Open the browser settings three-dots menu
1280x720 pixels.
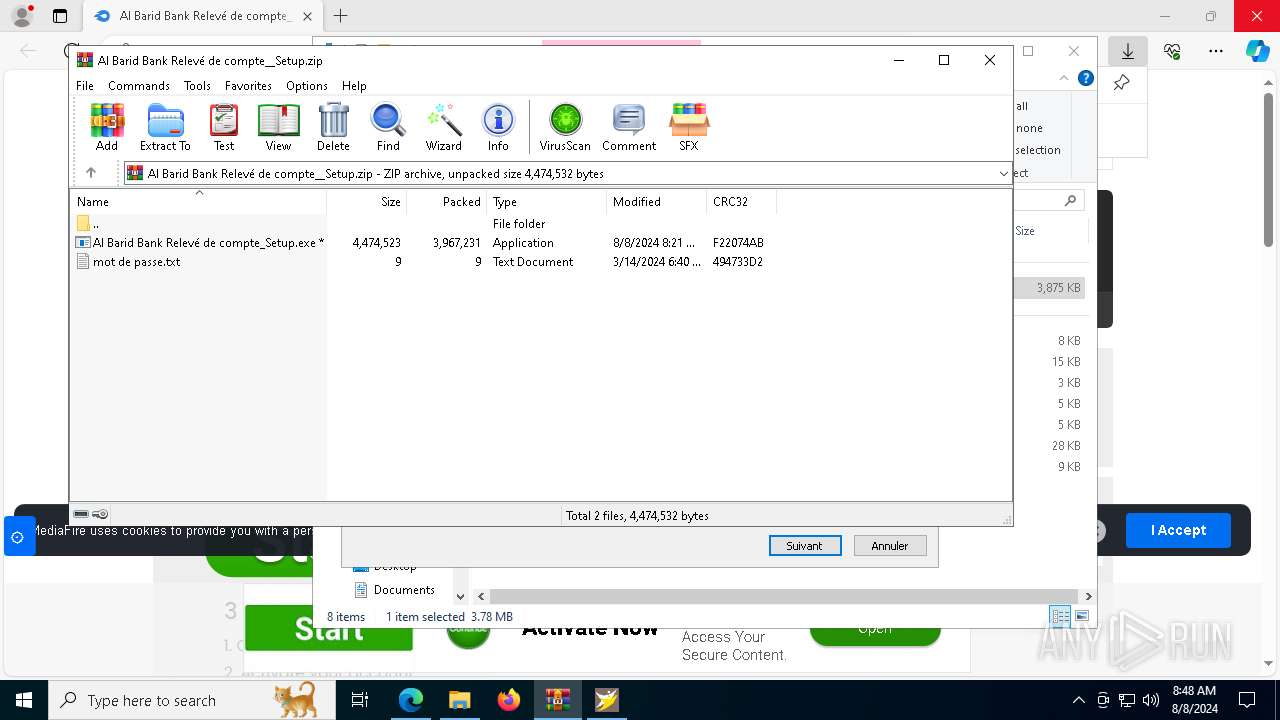pyautogui.click(x=1216, y=51)
